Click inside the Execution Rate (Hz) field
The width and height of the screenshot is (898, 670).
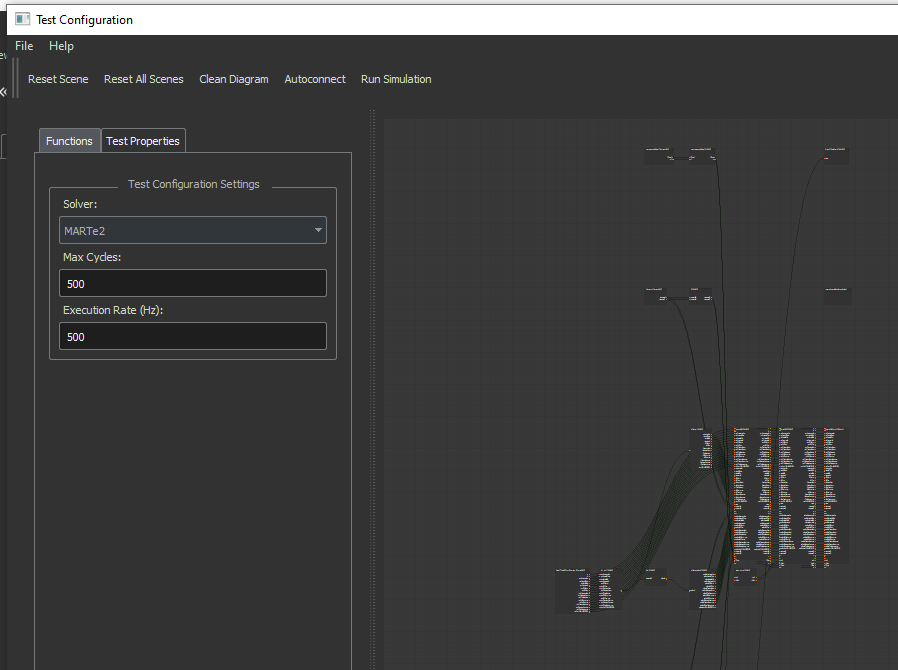coord(192,336)
